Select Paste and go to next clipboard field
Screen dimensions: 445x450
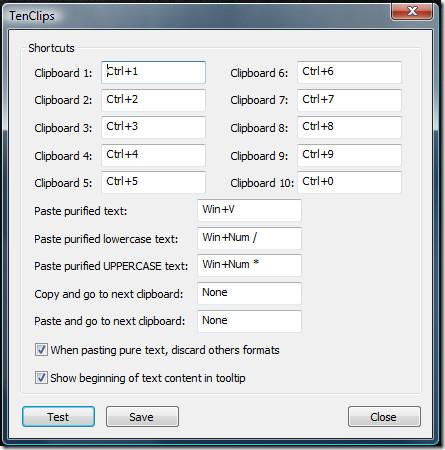pos(249,321)
